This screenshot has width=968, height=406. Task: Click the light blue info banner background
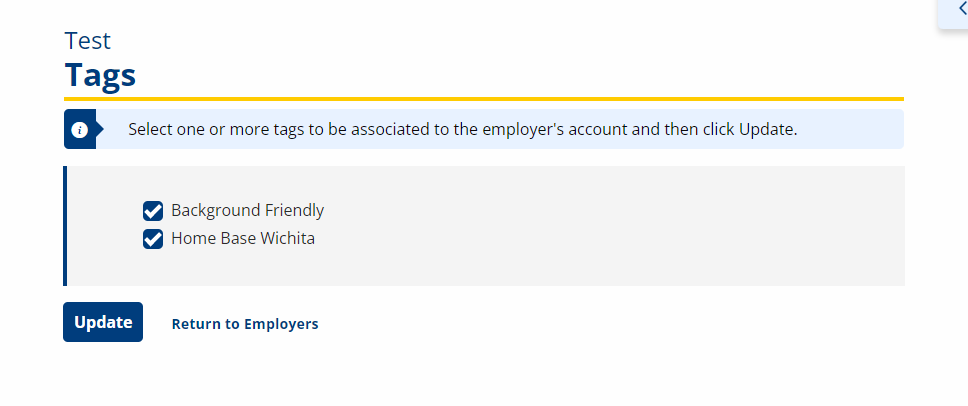[x=500, y=129]
